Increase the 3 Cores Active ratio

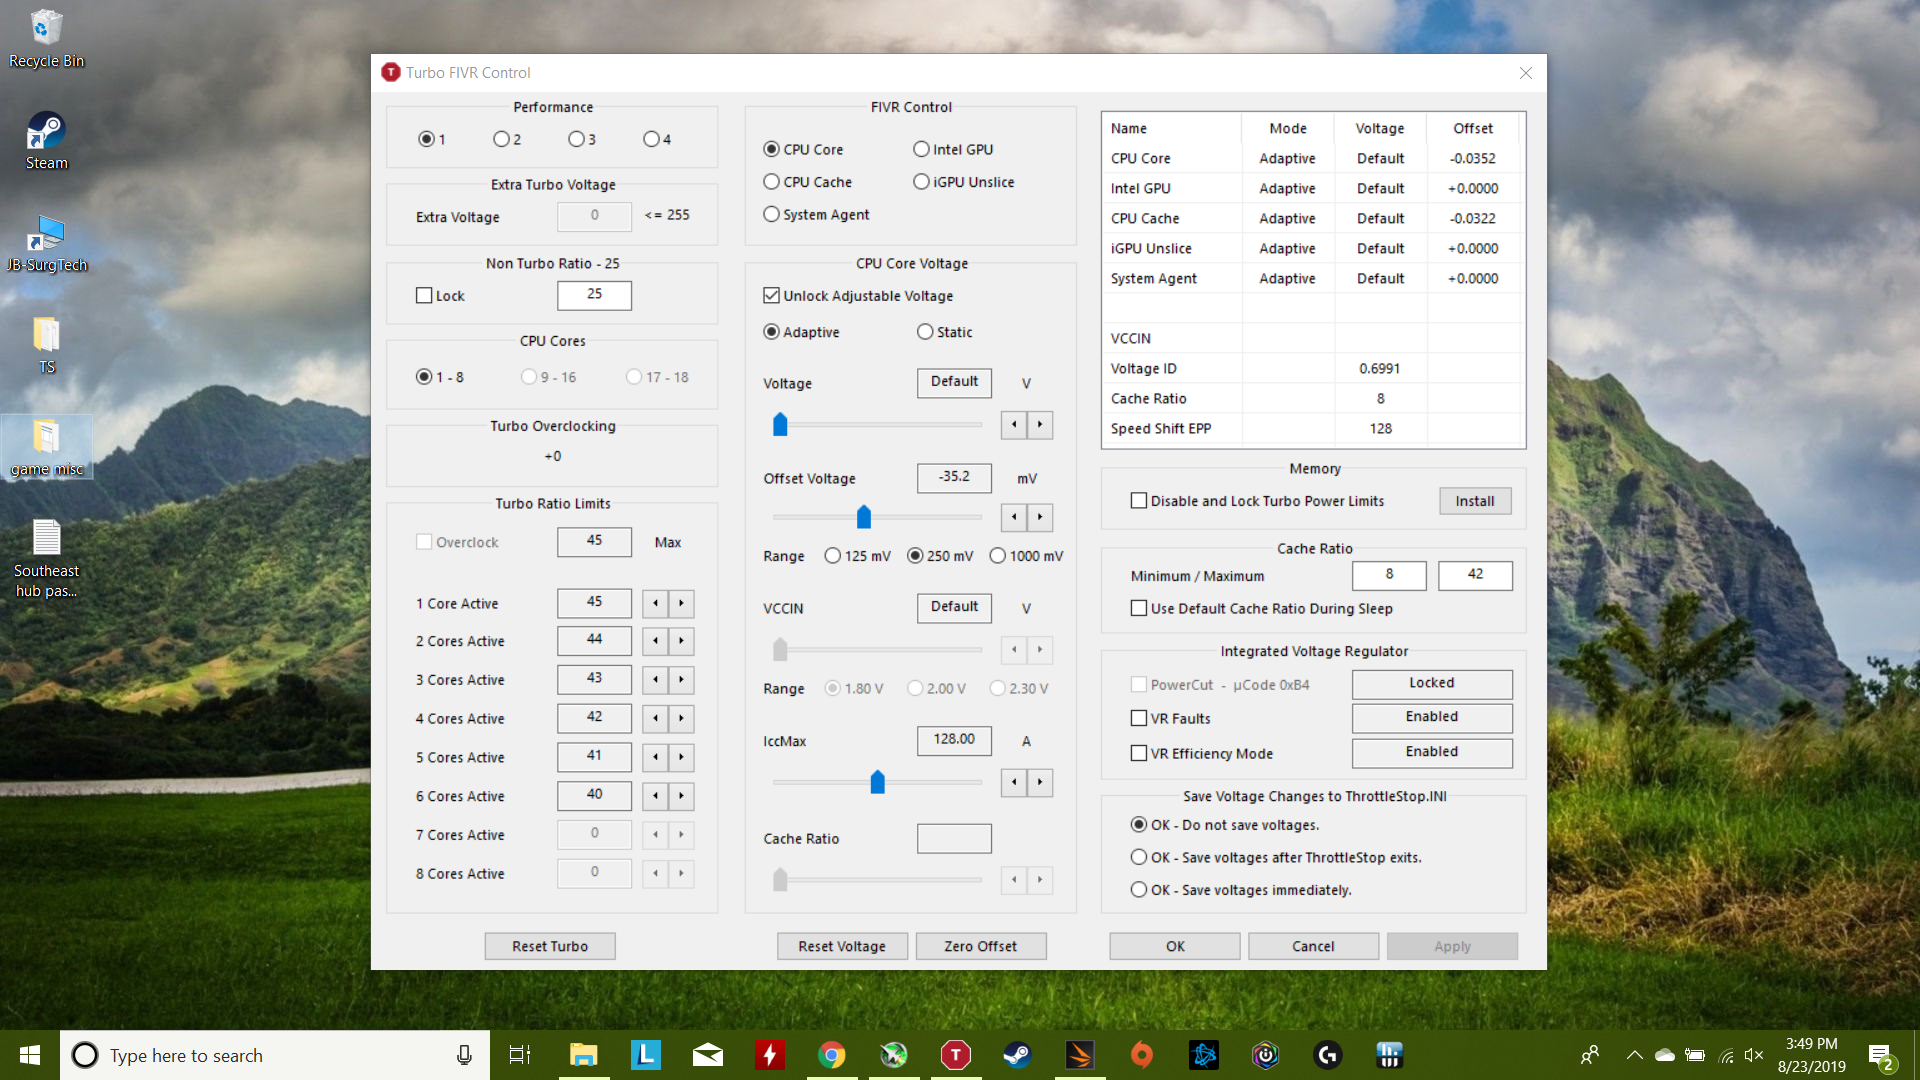(681, 680)
